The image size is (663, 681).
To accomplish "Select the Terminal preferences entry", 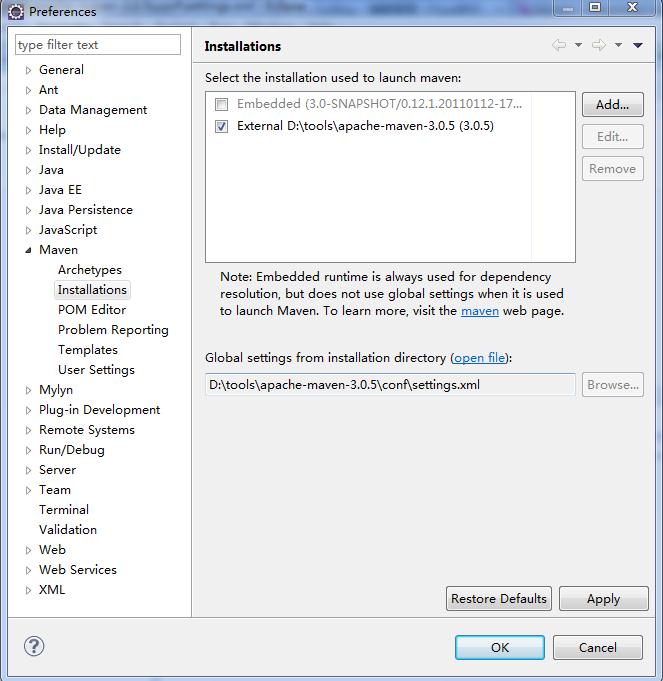I will pyautogui.click(x=64, y=509).
